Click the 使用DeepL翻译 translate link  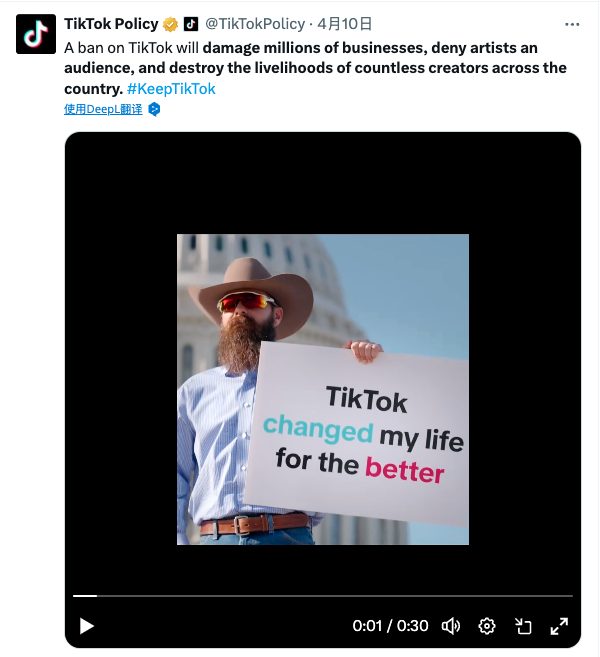tap(103, 109)
